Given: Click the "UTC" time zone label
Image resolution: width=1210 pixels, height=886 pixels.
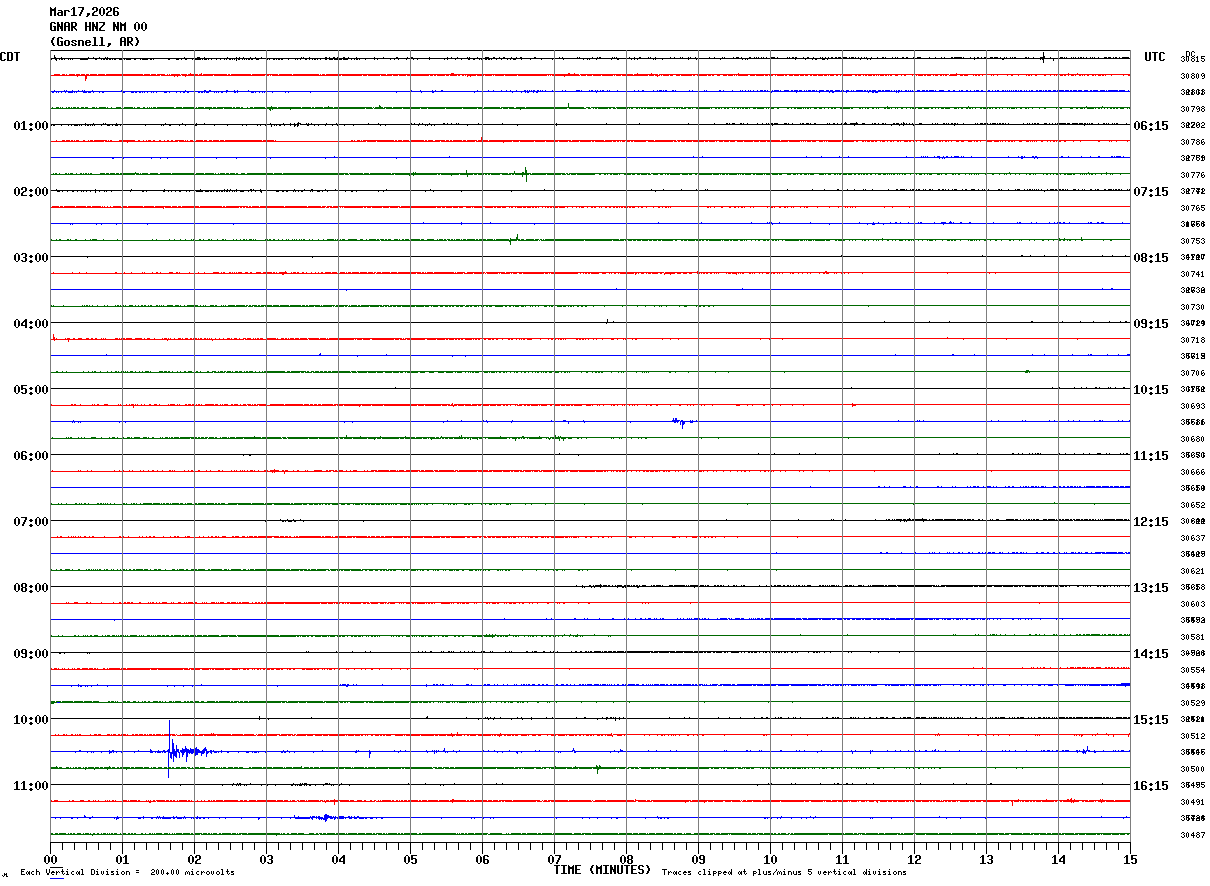Looking at the screenshot, I should click(1155, 57).
